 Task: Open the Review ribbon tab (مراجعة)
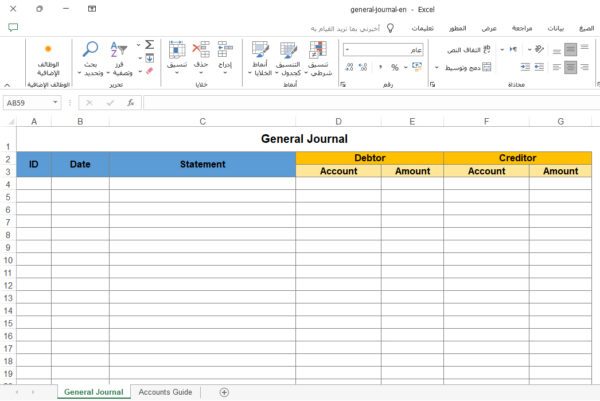tap(522, 29)
